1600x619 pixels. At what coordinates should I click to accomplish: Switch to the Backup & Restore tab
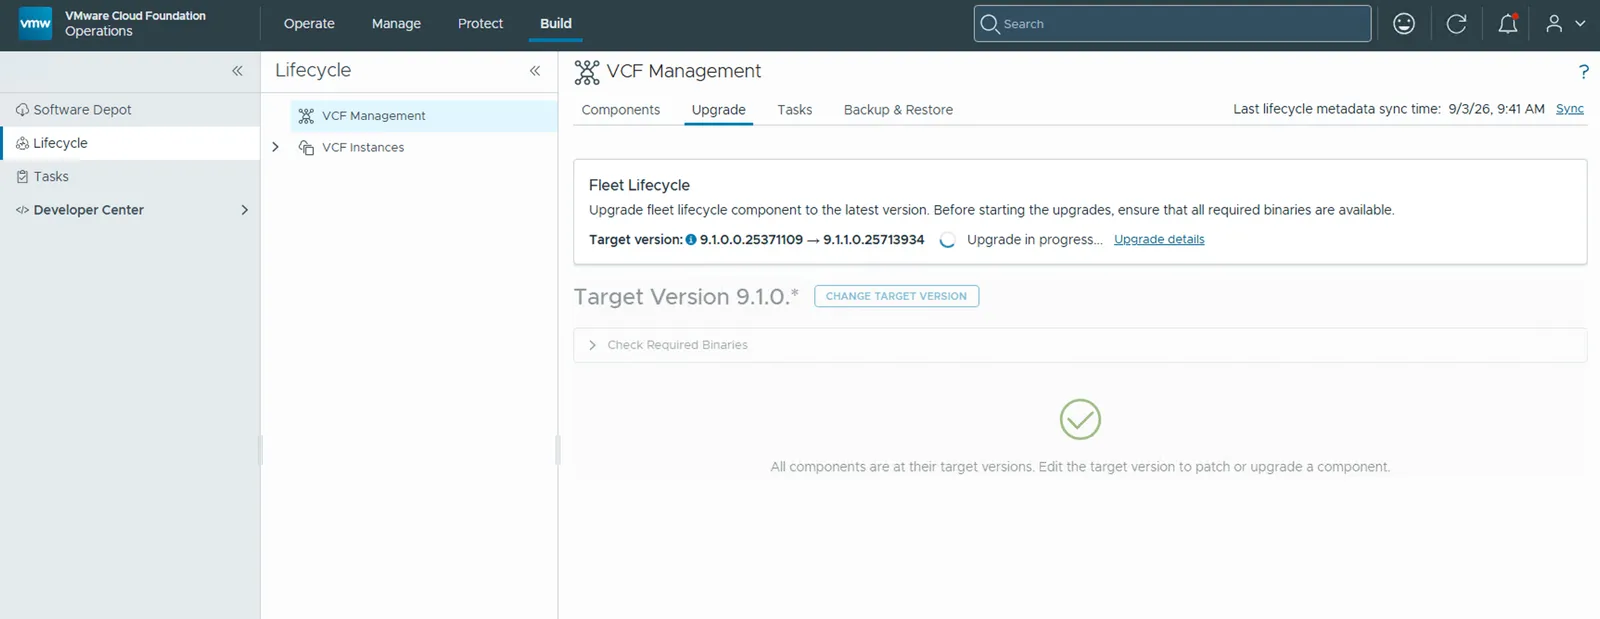pyautogui.click(x=898, y=110)
